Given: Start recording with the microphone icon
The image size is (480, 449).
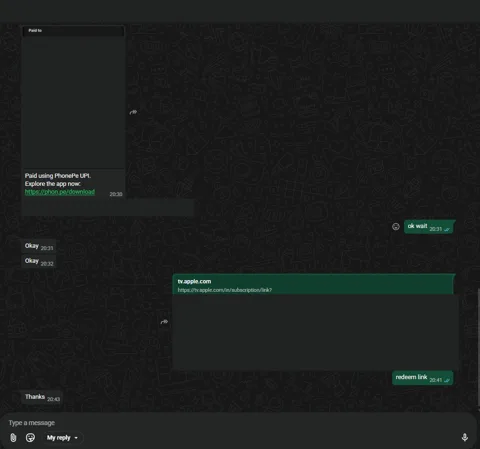Looking at the screenshot, I should coord(465,437).
